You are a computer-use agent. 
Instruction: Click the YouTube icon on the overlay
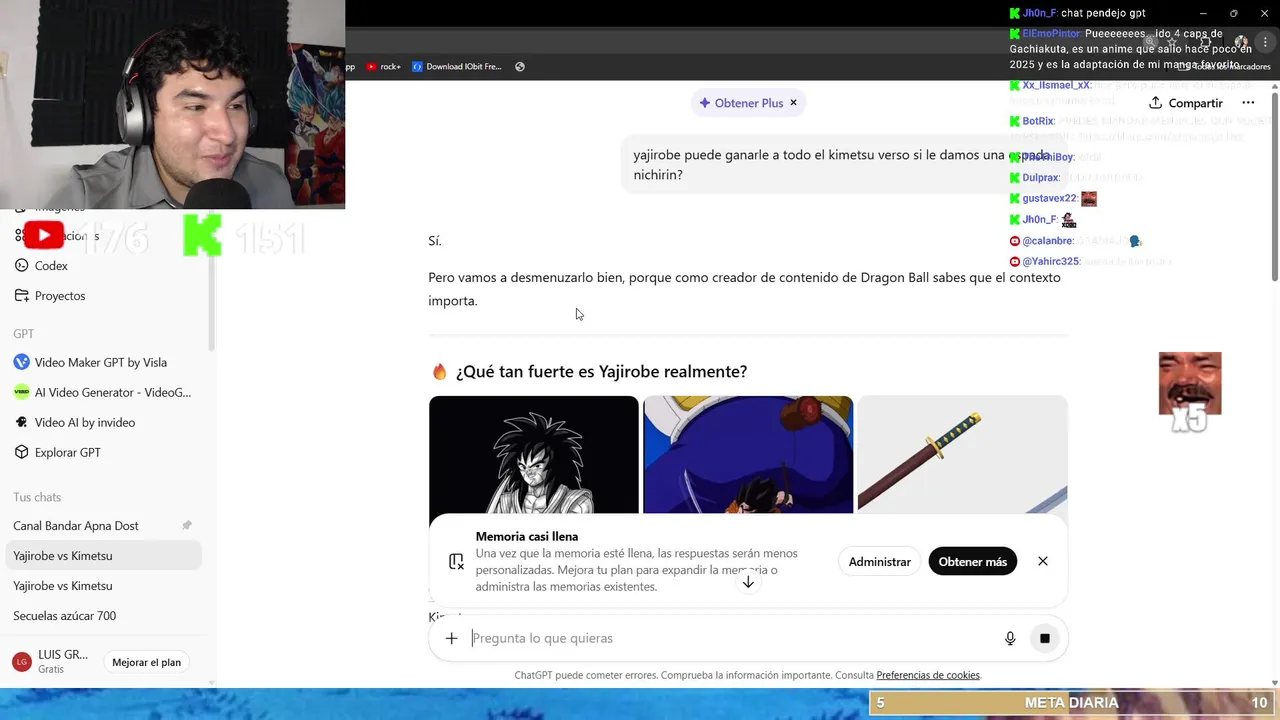(44, 236)
